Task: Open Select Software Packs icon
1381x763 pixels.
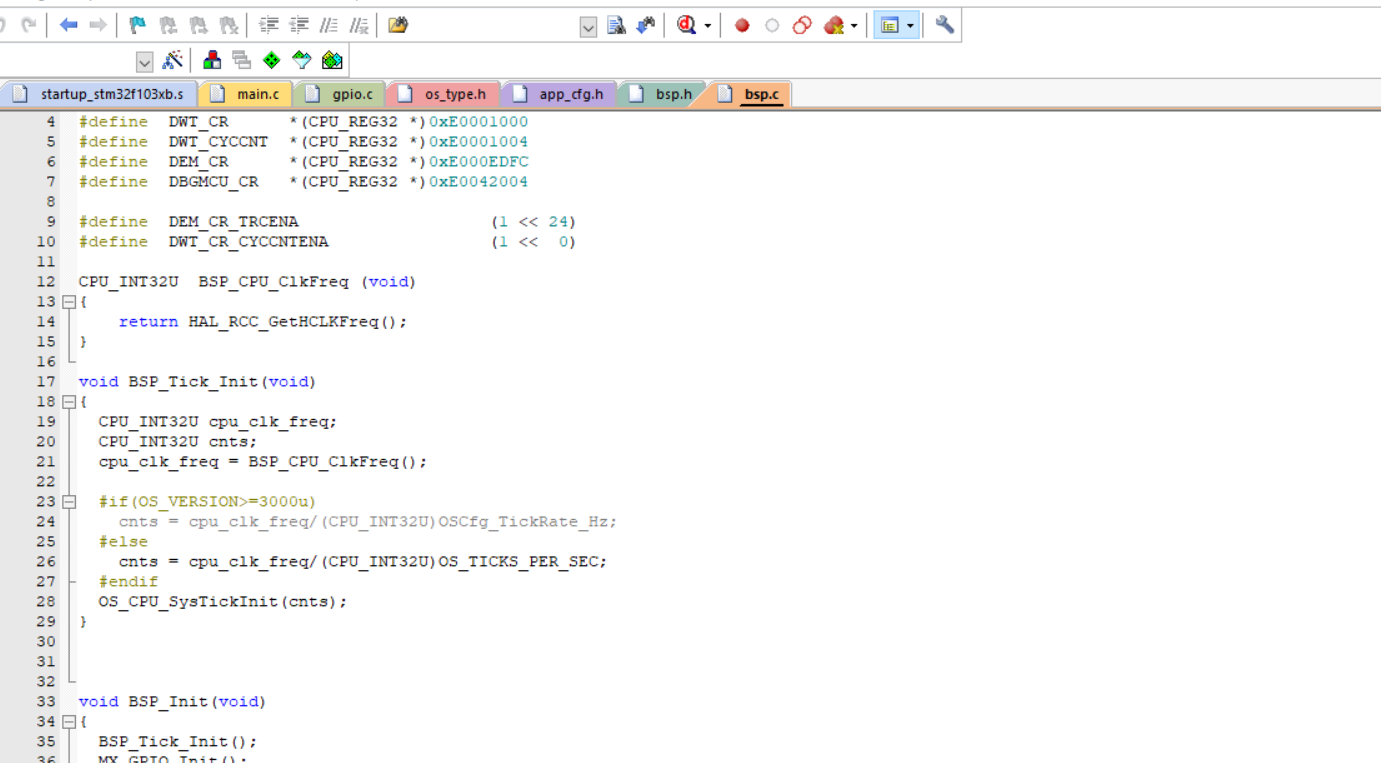Action: [302, 60]
